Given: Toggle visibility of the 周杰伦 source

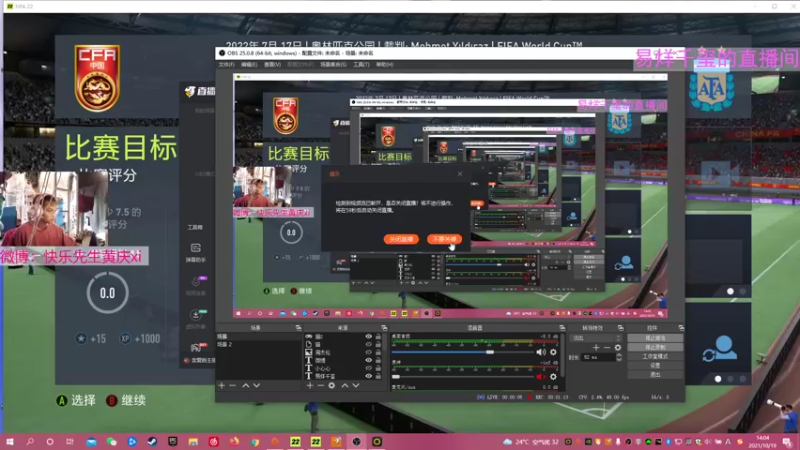Looking at the screenshot, I should tap(368, 352).
